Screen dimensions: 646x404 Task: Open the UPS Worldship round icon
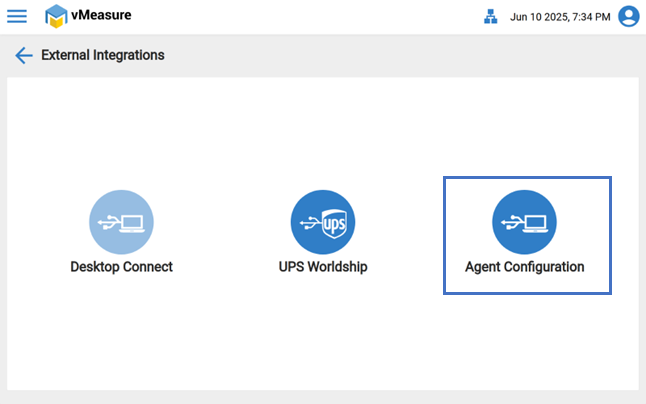click(x=323, y=221)
